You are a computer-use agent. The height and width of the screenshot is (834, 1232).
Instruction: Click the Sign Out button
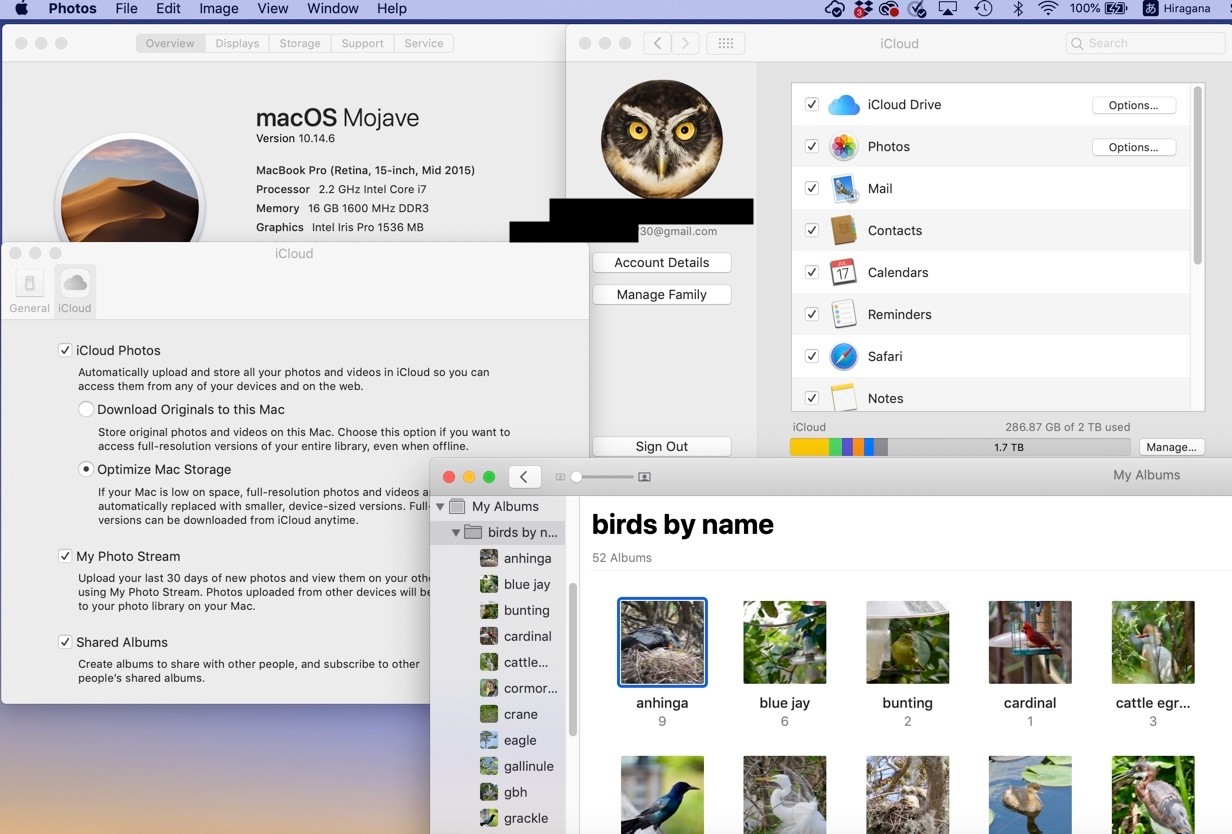coord(662,447)
